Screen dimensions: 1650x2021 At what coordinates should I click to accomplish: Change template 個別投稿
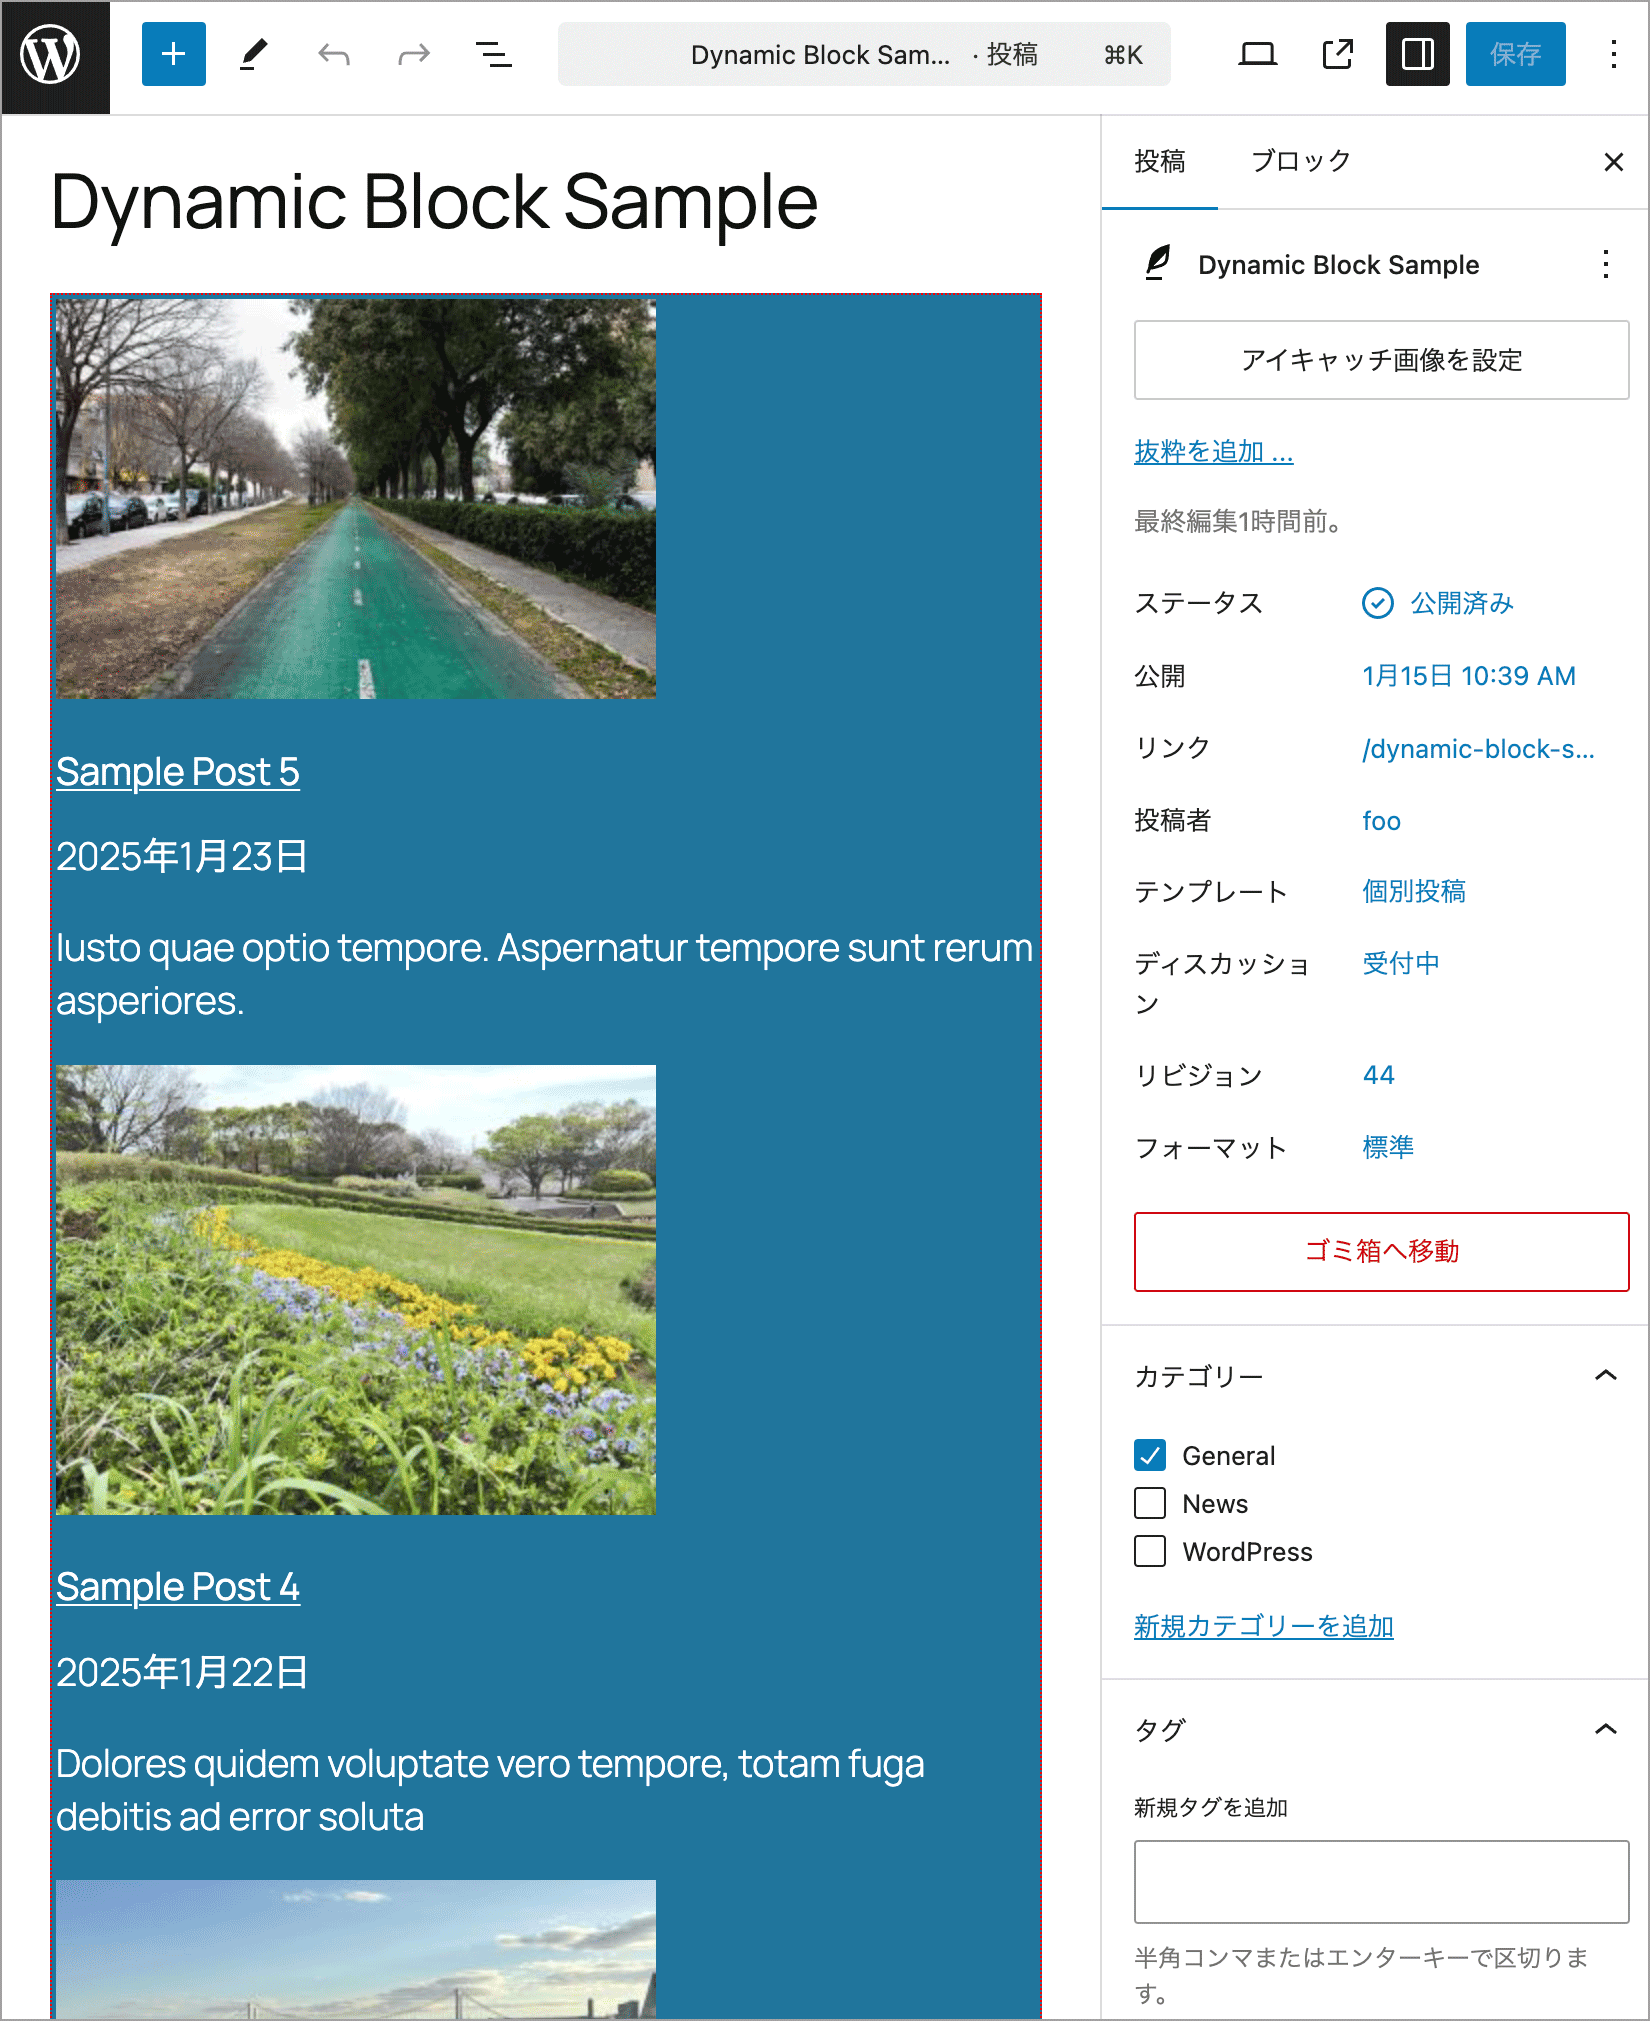1414,891
